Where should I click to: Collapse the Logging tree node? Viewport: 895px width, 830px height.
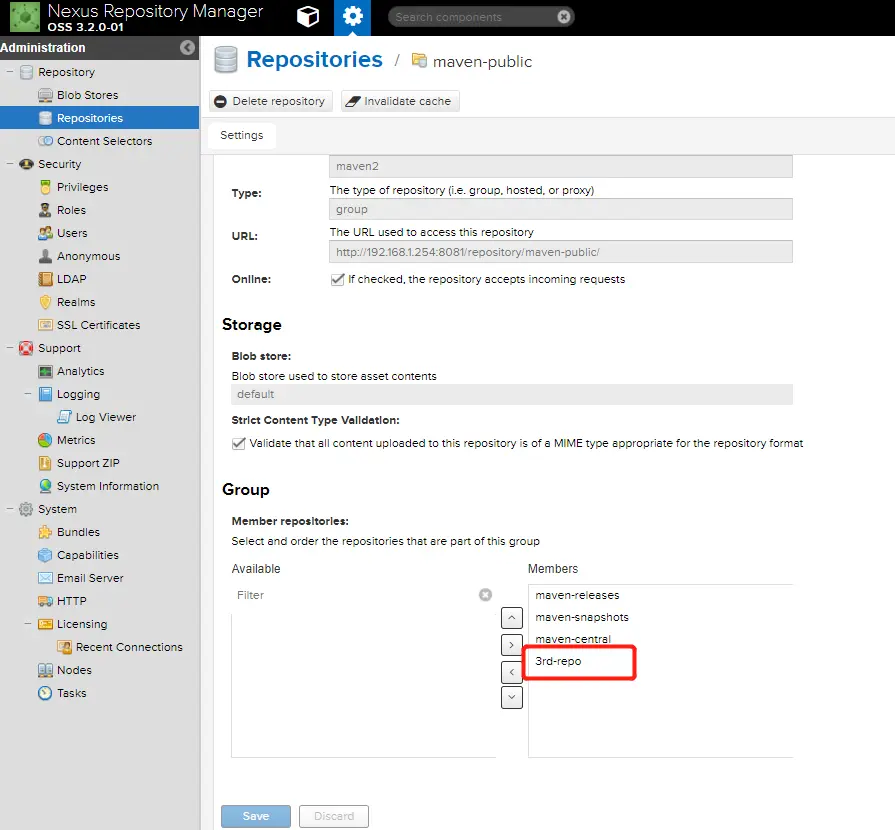[28, 394]
